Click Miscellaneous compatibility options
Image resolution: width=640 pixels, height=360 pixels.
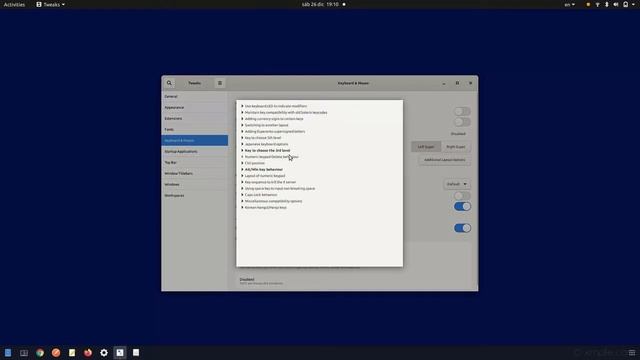tap(273, 201)
